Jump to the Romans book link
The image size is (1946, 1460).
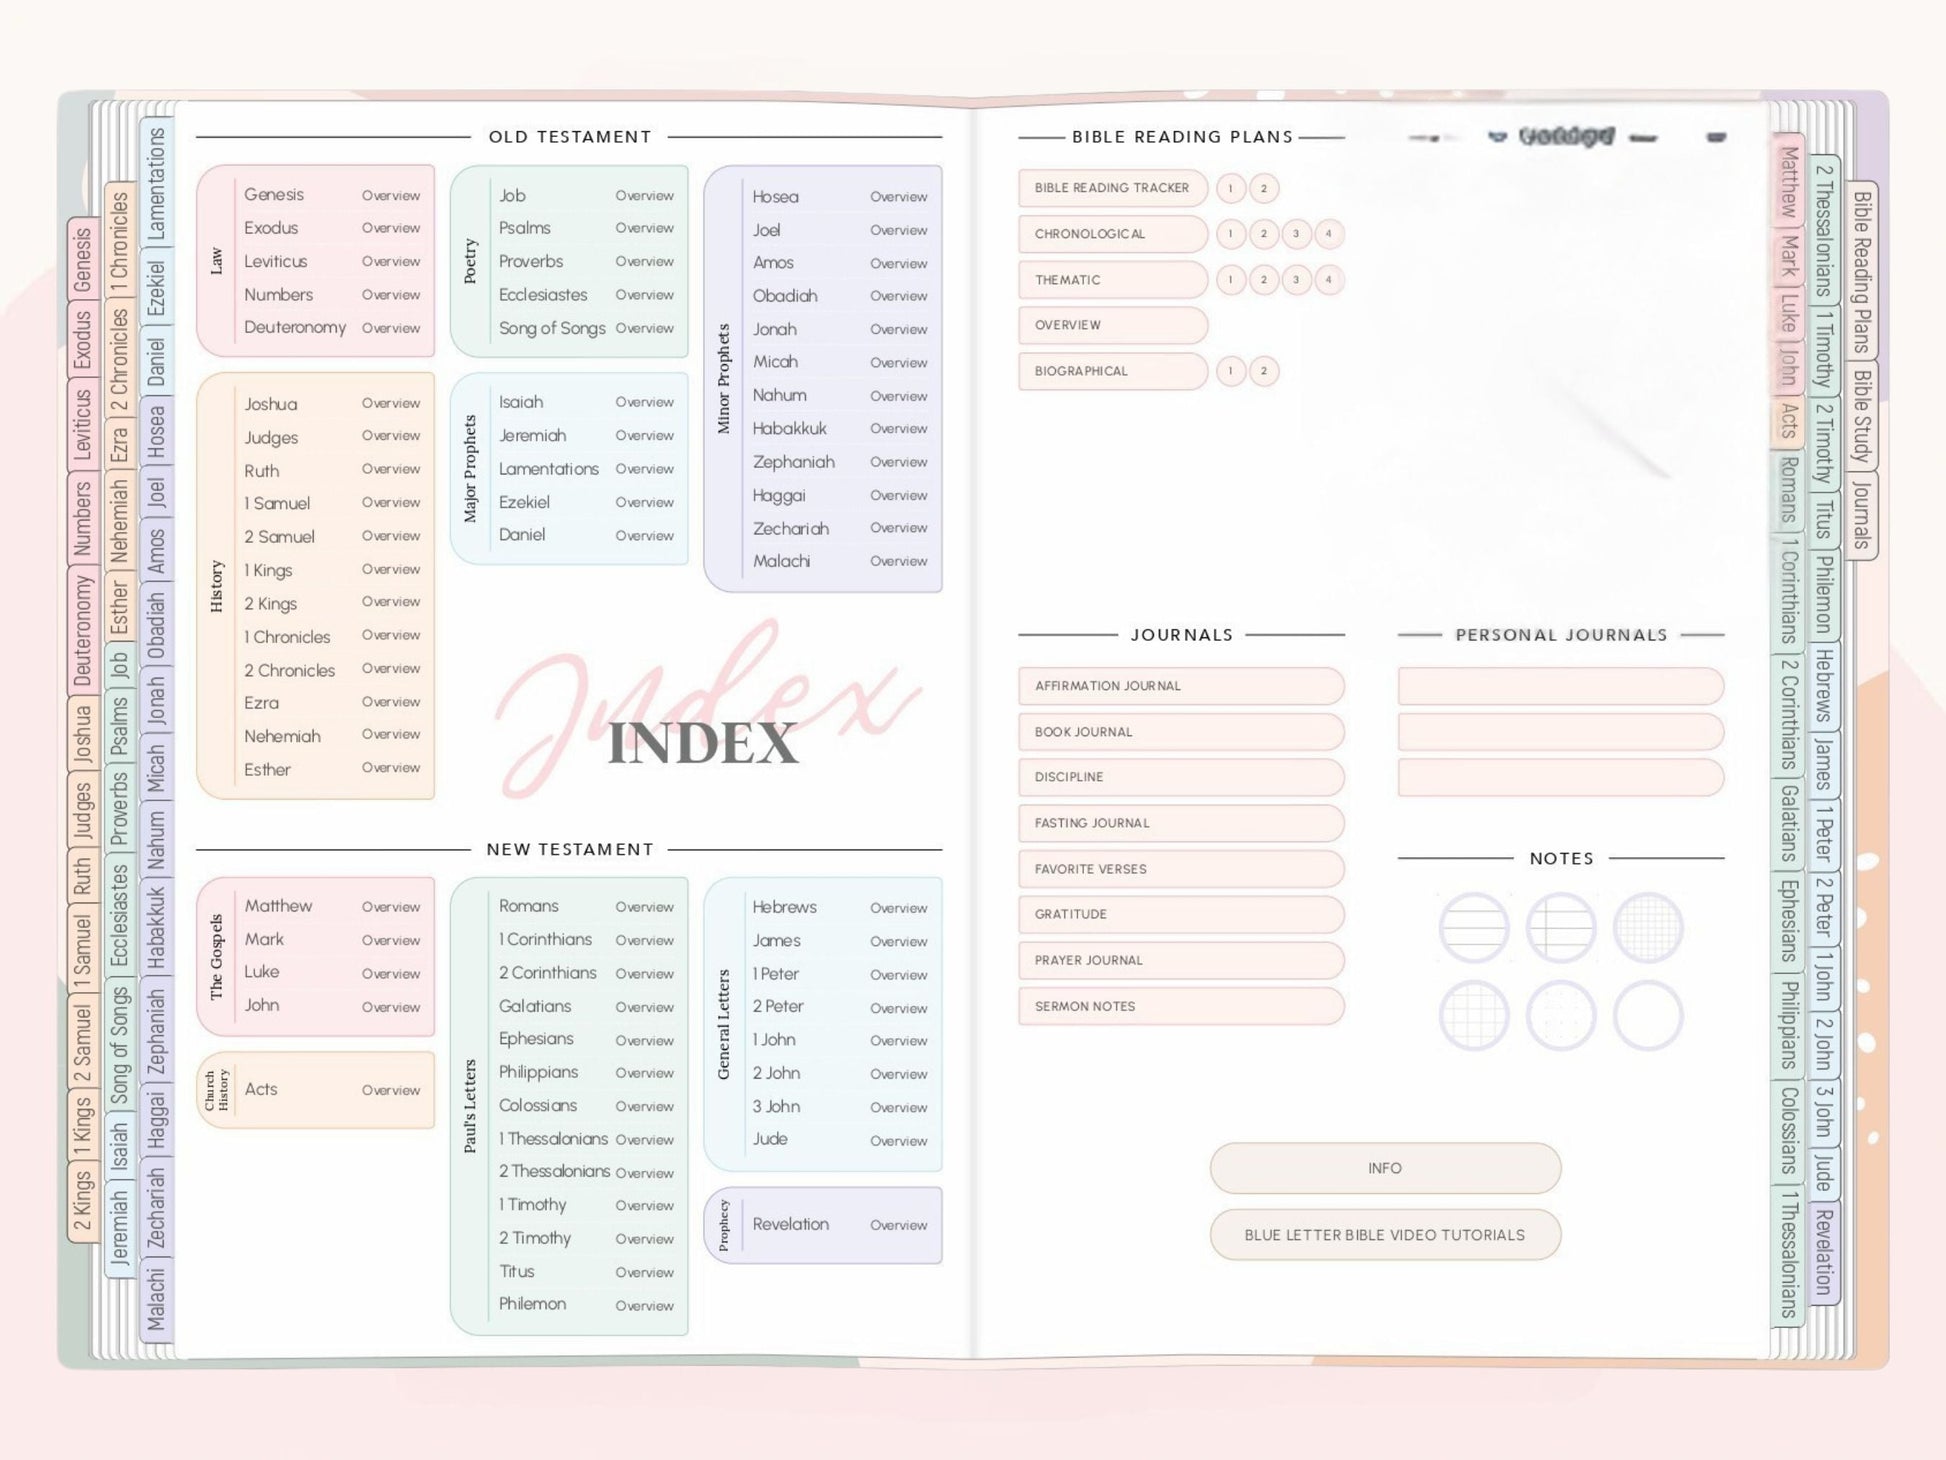tap(529, 906)
